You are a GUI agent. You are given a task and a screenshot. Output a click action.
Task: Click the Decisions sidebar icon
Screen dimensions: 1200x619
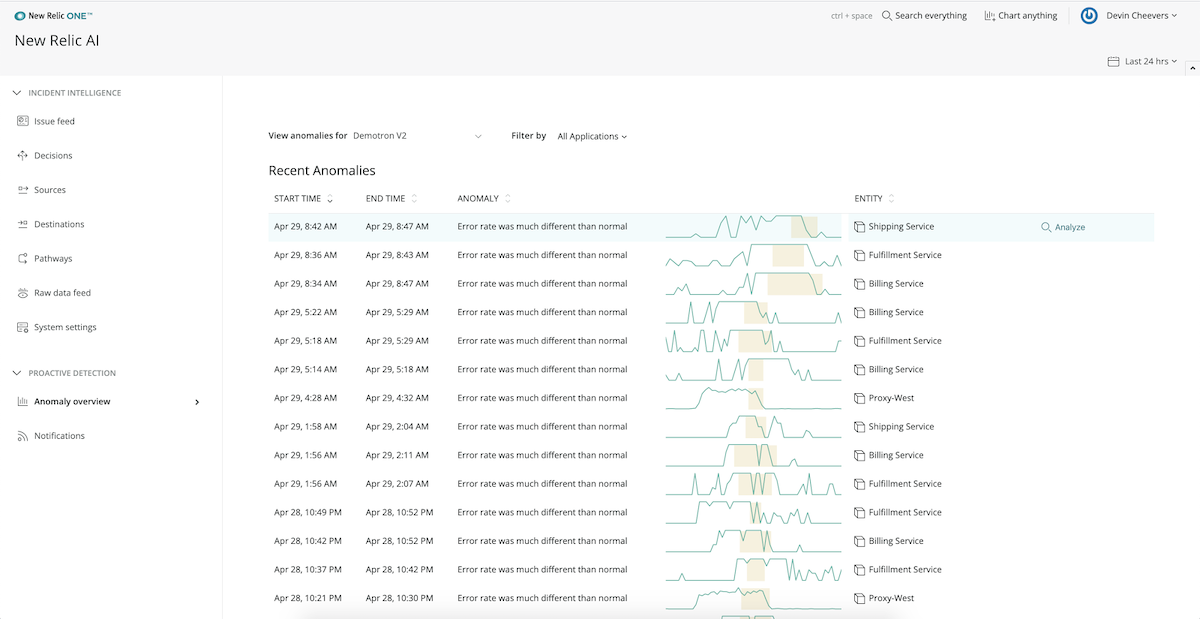(23, 156)
